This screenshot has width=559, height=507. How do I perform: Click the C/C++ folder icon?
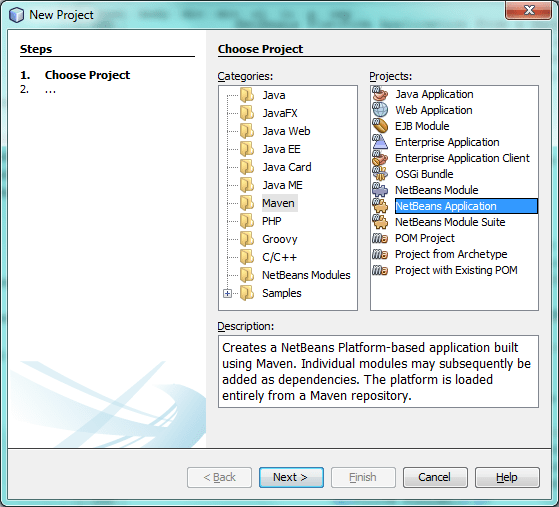247,257
